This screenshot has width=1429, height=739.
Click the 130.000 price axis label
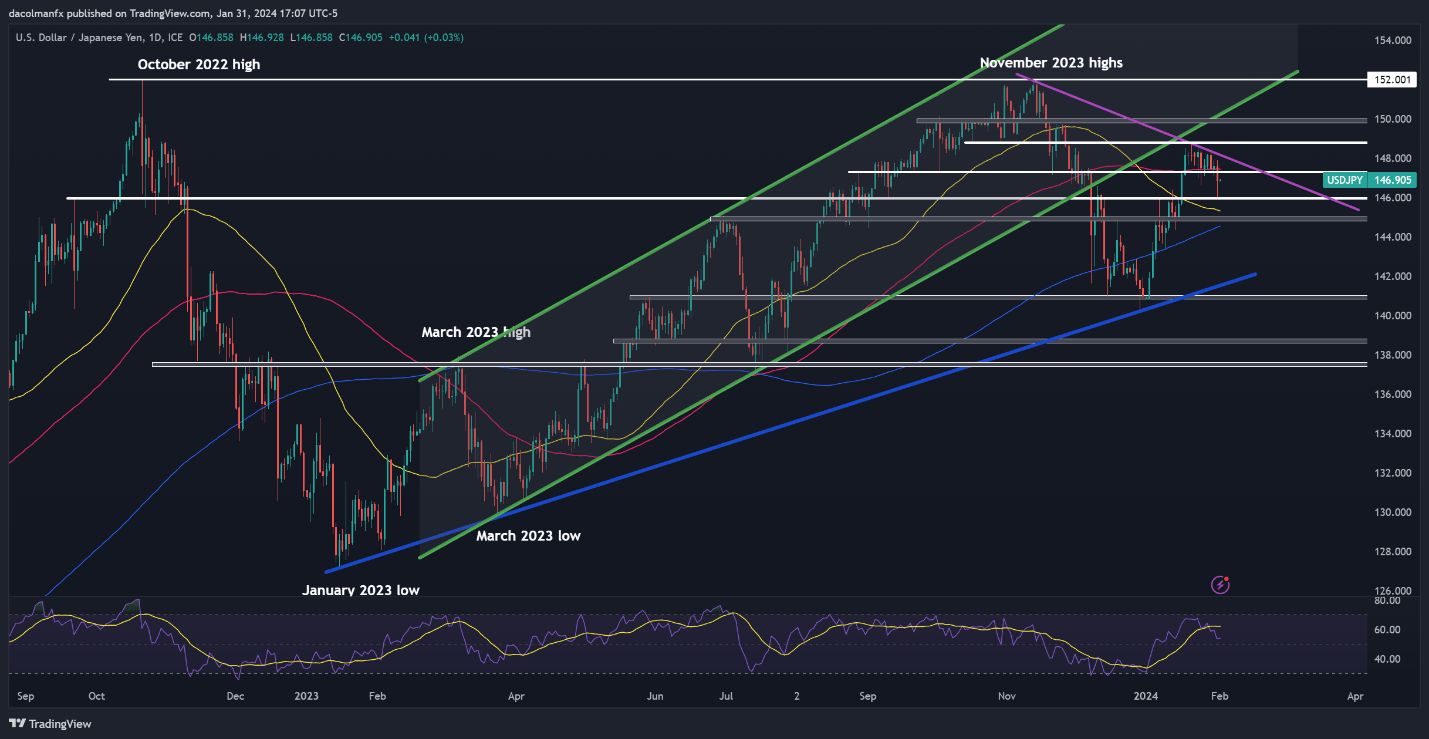[x=1391, y=512]
